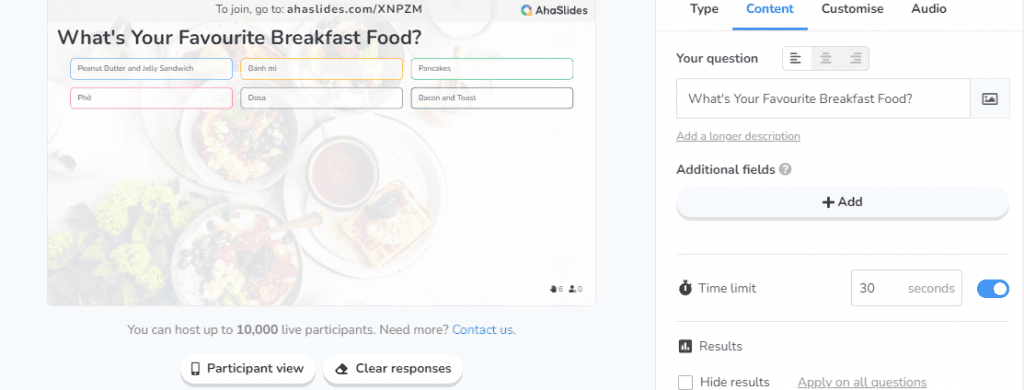Viewport: 1024px width, 390px height.
Task: Focus the time limit seconds field
Action: 906,288
